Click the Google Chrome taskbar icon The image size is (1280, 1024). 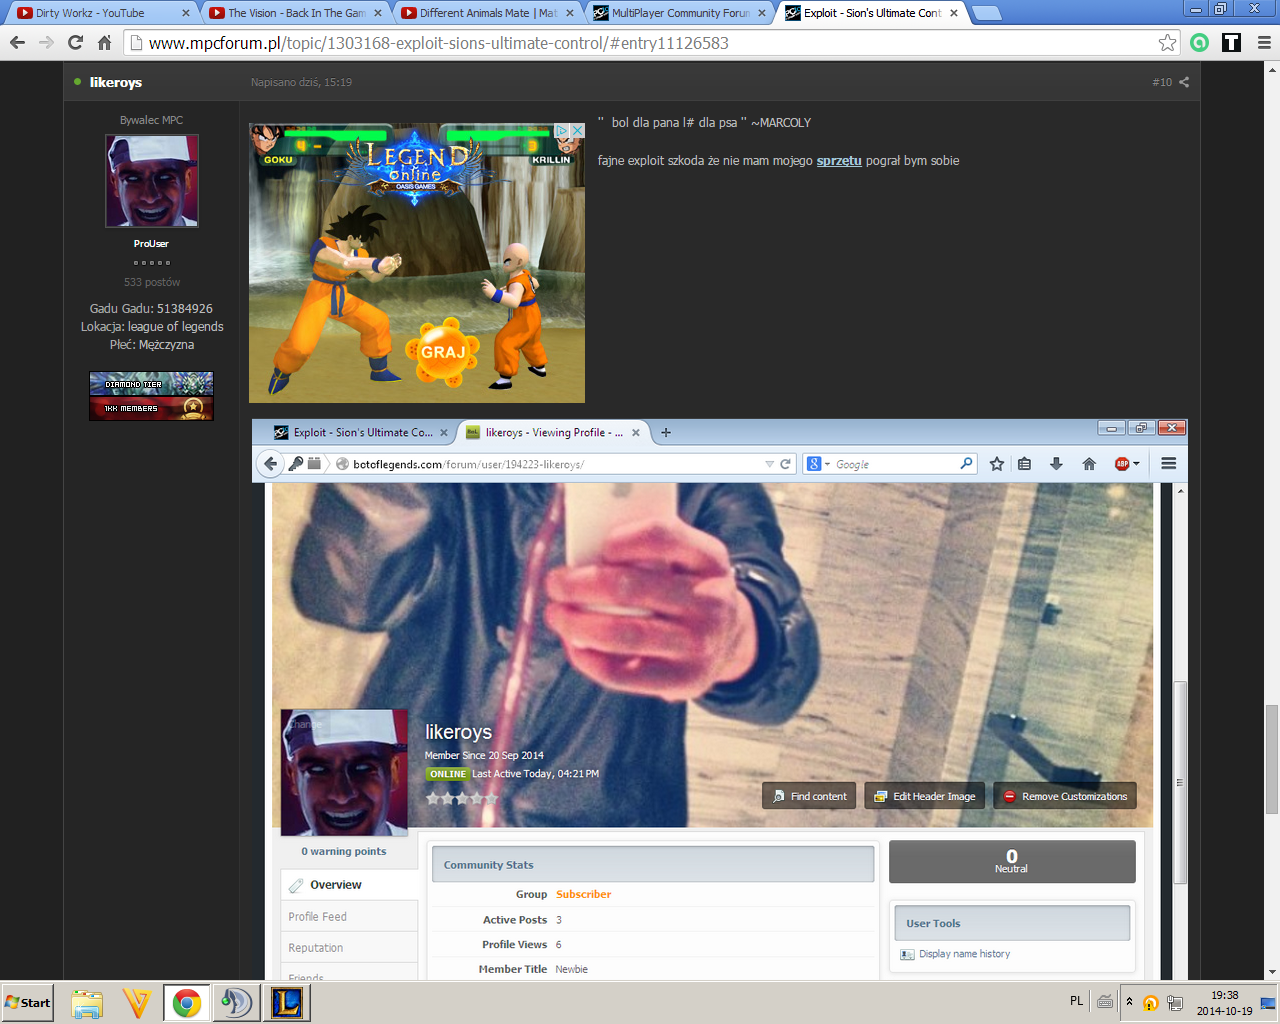point(186,1003)
